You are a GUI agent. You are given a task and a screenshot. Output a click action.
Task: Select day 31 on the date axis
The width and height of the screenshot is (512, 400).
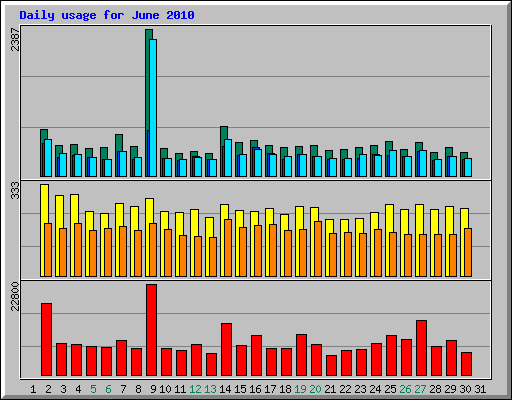click(480, 389)
